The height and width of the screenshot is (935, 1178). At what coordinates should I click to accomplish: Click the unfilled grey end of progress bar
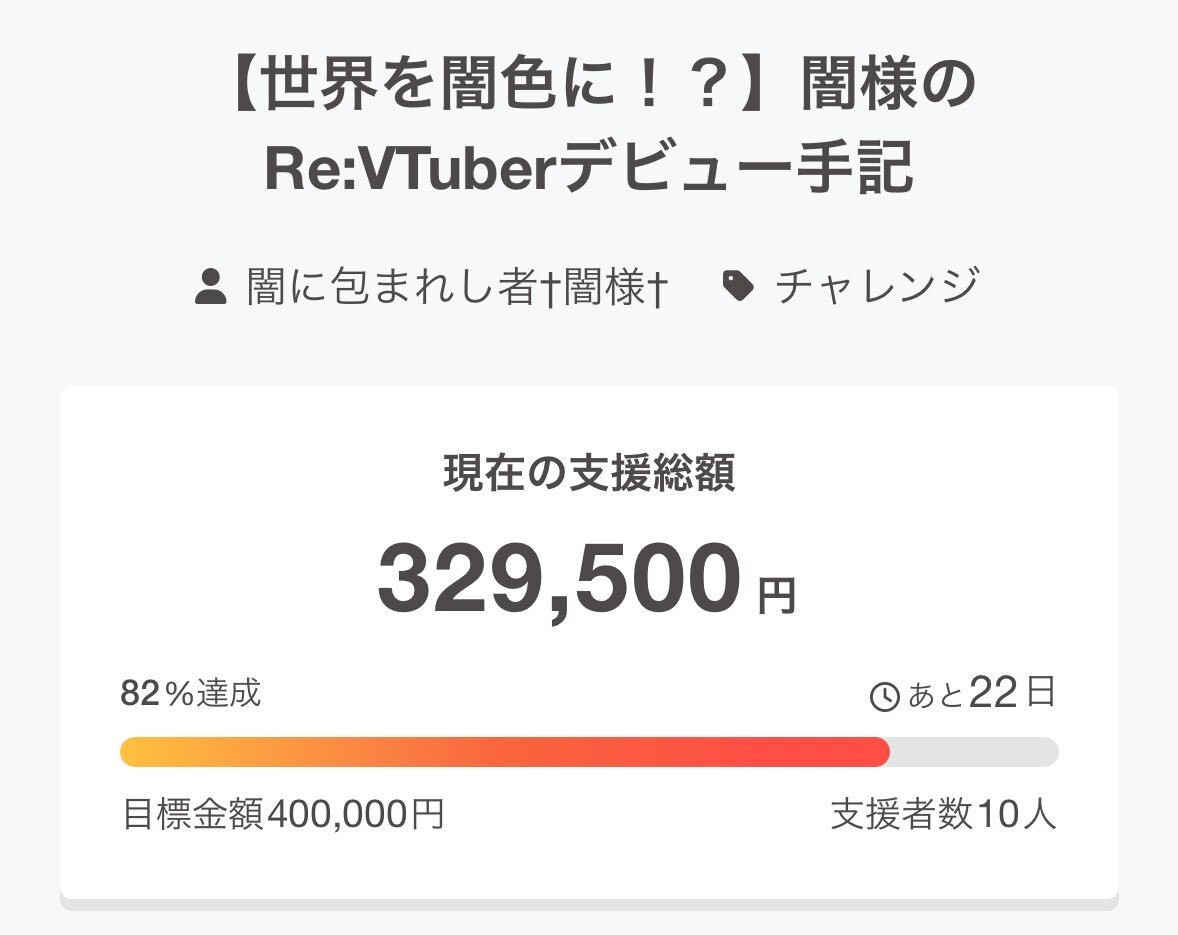point(974,752)
